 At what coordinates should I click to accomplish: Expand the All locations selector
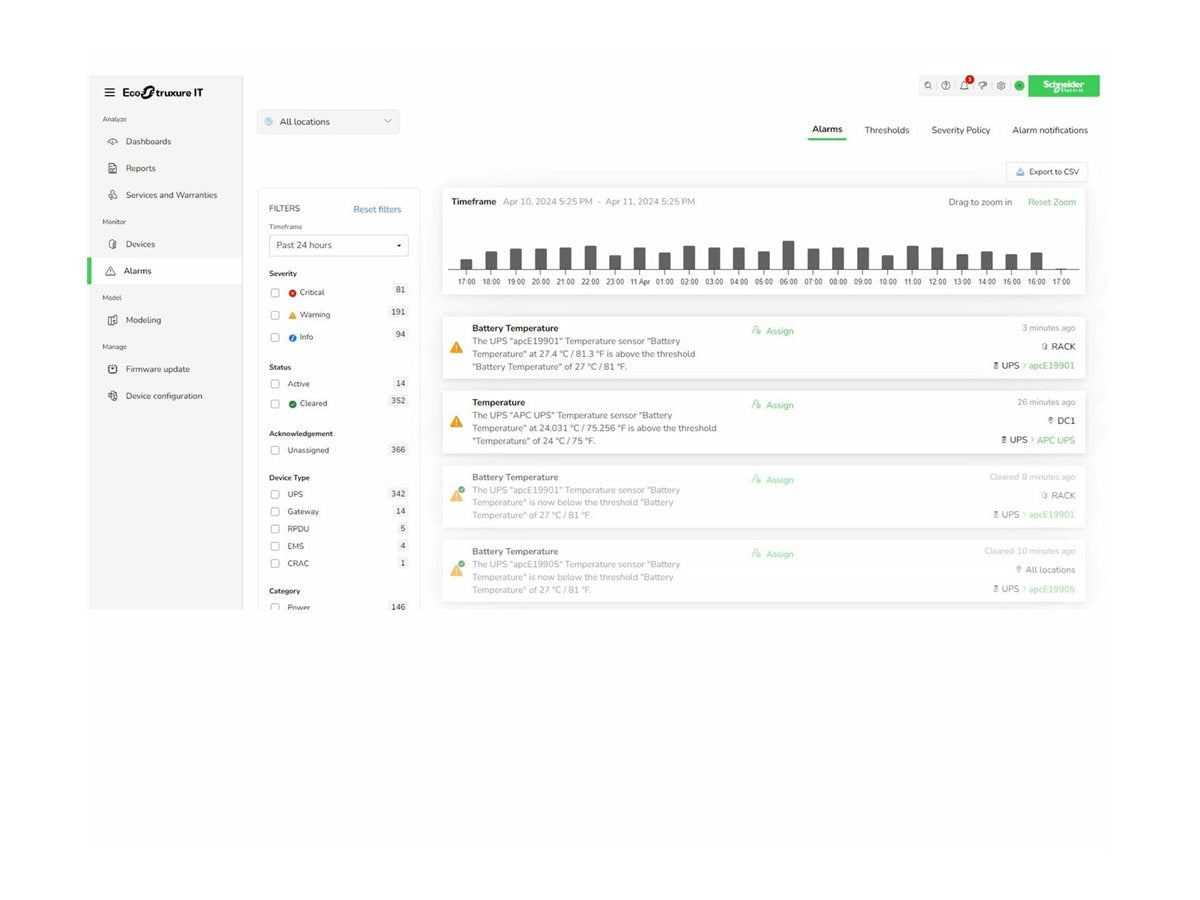[328, 121]
